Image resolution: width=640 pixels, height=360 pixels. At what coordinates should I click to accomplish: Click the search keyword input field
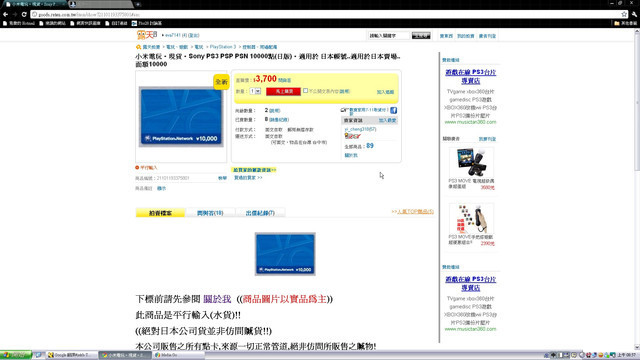click(x=389, y=36)
